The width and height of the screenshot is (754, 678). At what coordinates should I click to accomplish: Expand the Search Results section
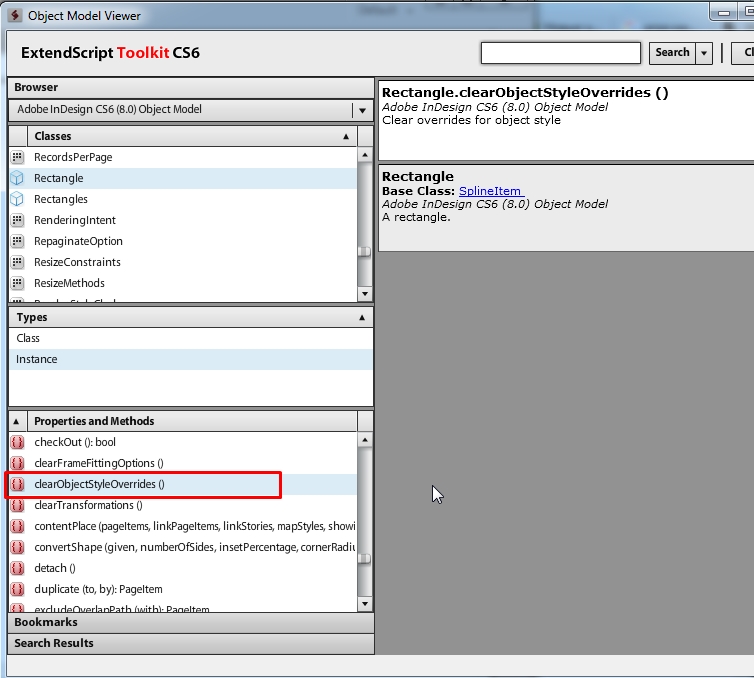click(x=191, y=643)
